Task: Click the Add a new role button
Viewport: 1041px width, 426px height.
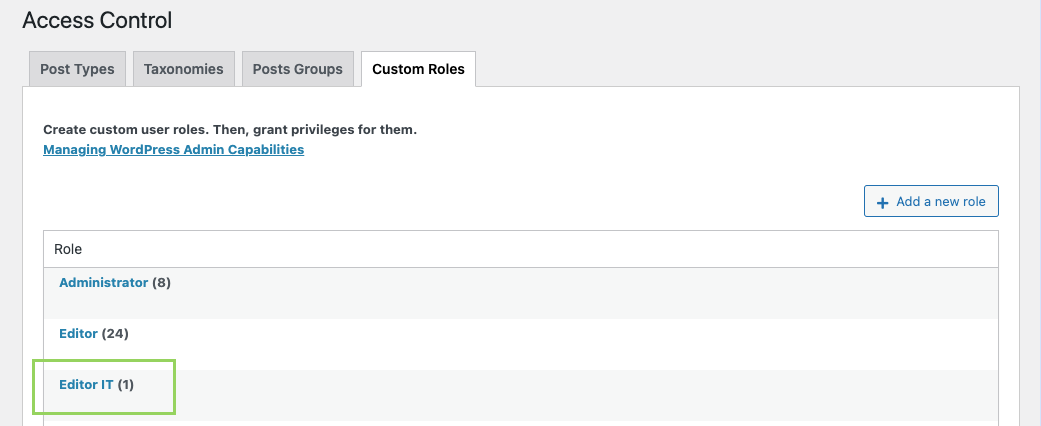Action: (x=931, y=201)
